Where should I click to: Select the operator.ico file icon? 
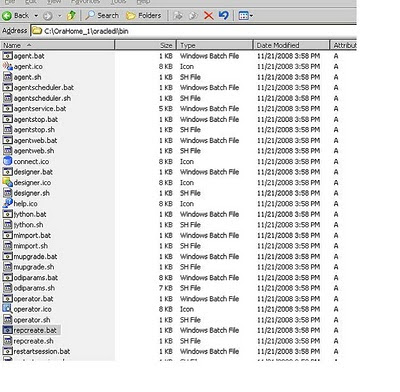pos(8,309)
